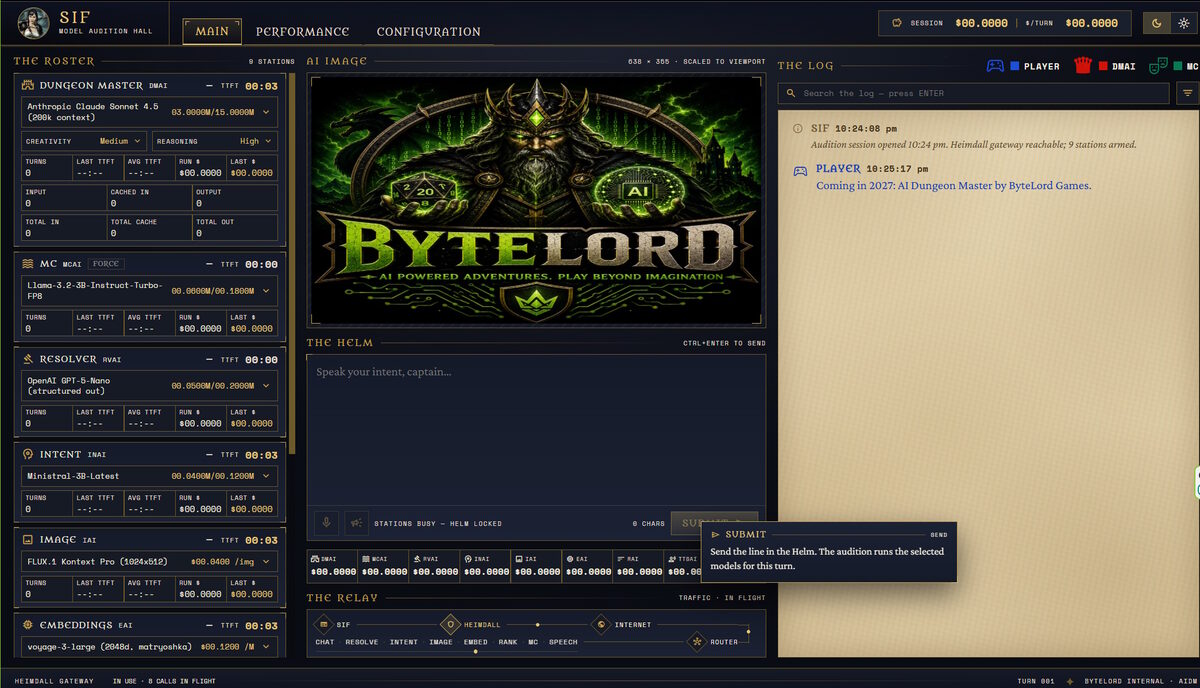Click the microphone icon in the Helm

click(325, 523)
